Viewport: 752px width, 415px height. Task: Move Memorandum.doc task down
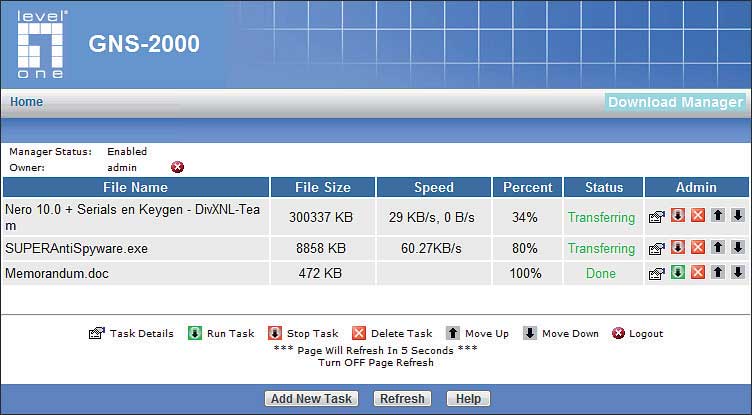[738, 273]
